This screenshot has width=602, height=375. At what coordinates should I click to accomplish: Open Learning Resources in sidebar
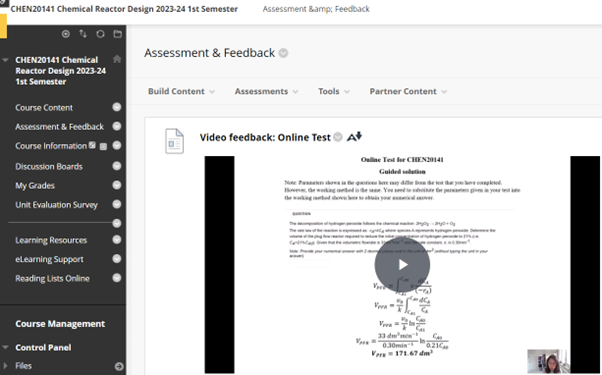pos(51,240)
